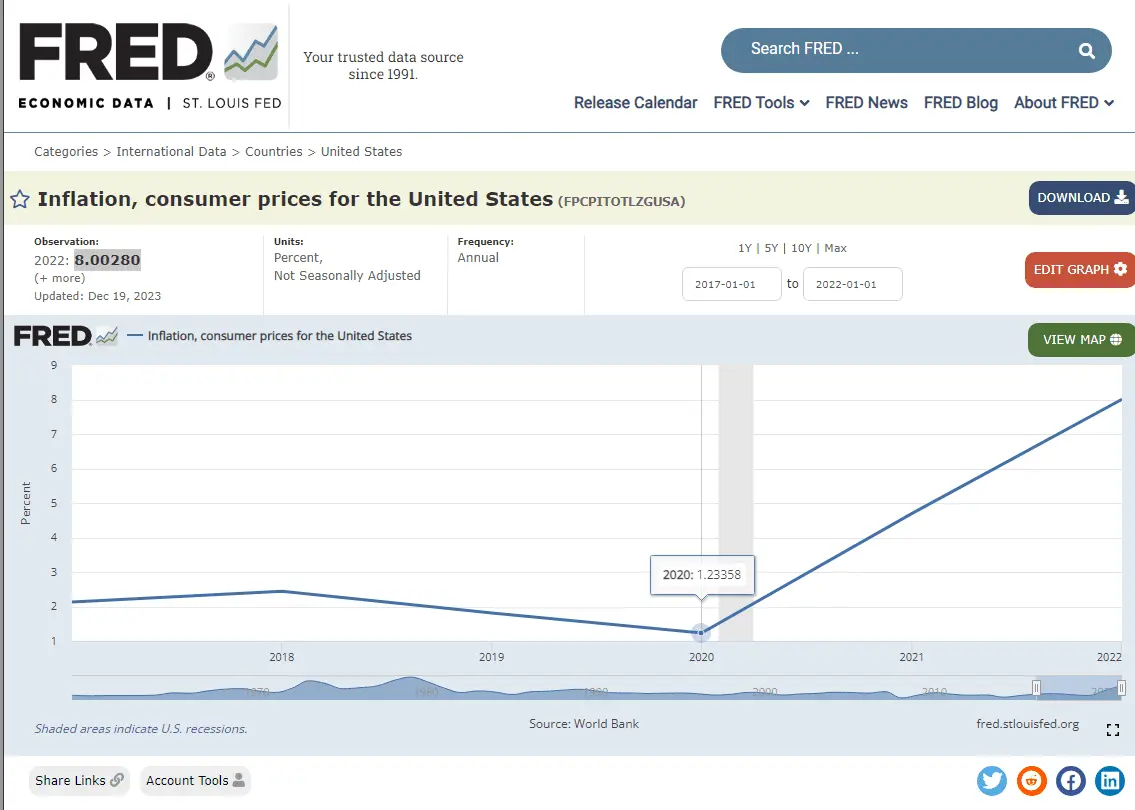The width and height of the screenshot is (1135, 810).
Task: Open the FRED Blog page
Action: click(960, 103)
